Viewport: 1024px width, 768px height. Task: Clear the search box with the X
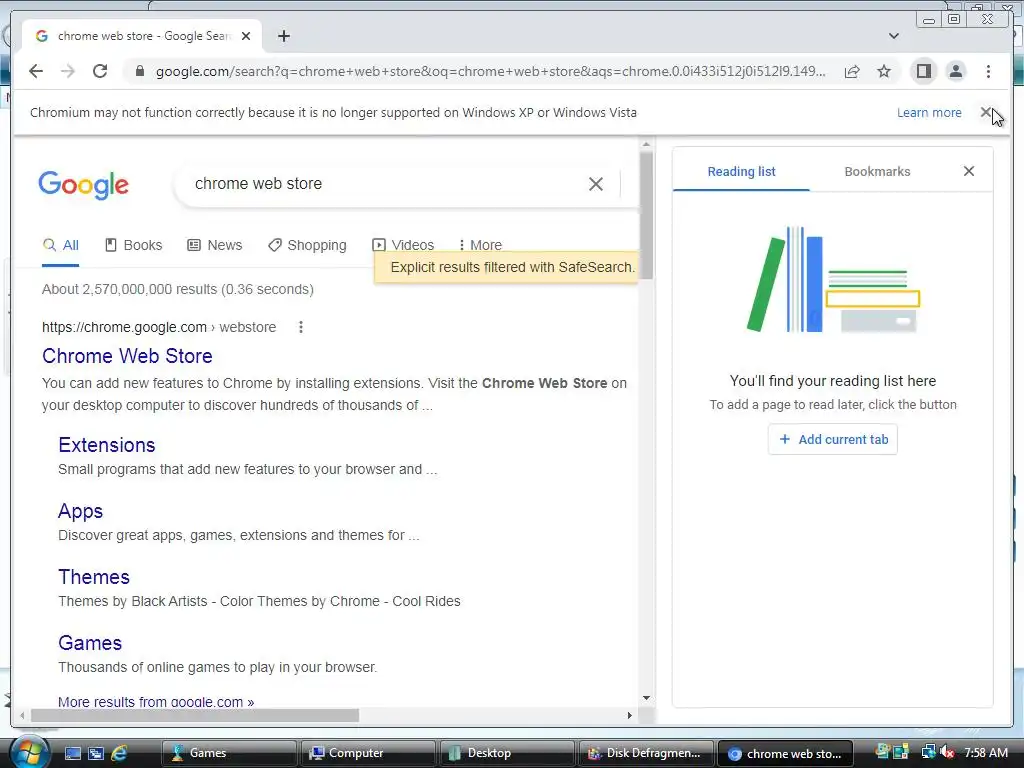(x=596, y=184)
